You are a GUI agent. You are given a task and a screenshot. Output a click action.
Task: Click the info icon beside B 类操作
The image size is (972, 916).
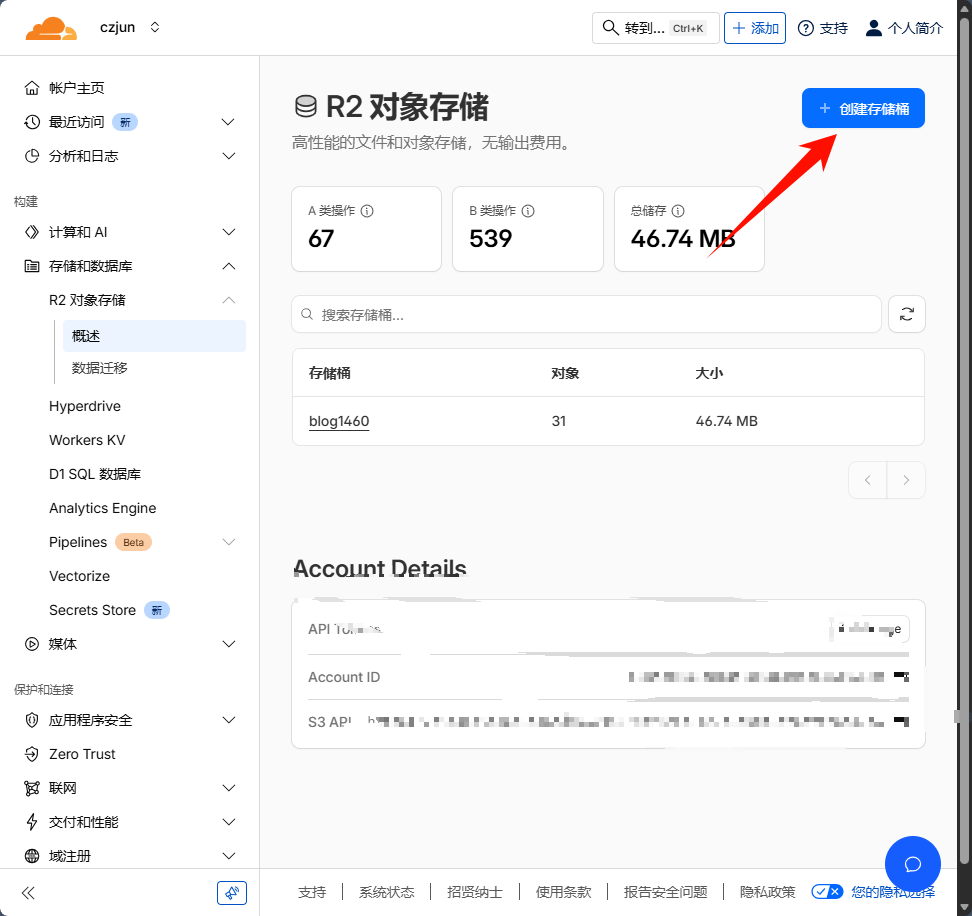(x=528, y=211)
